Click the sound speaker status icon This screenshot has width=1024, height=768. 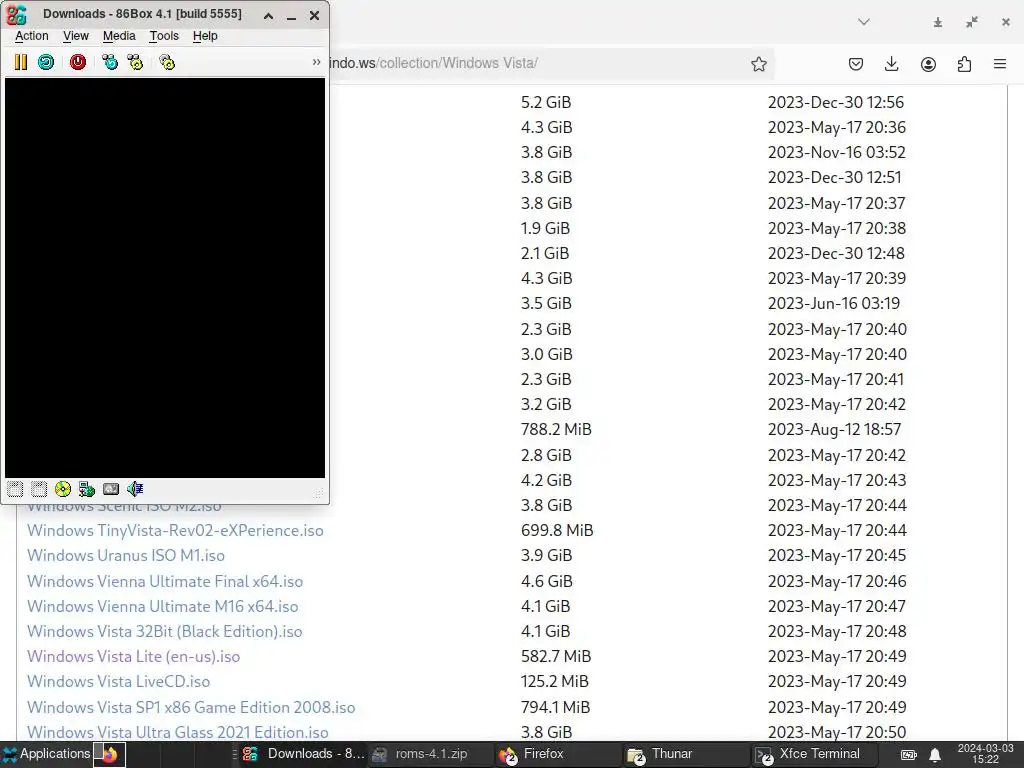click(135, 488)
